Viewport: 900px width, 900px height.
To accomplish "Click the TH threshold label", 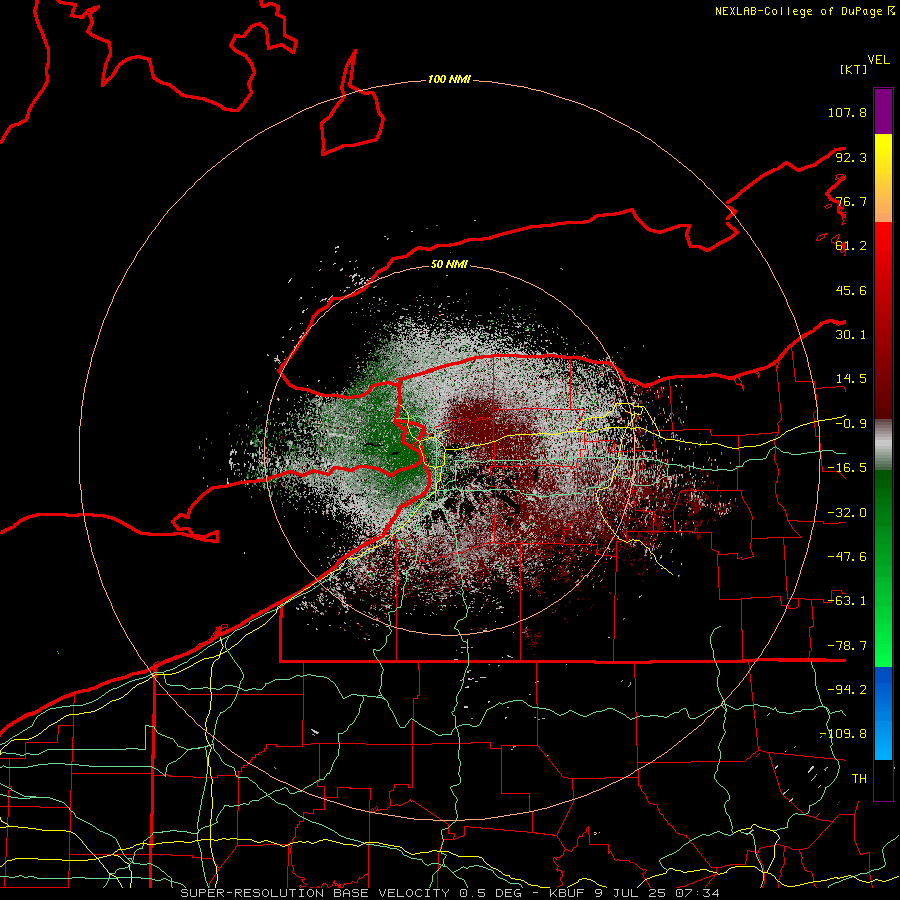I will [x=859, y=778].
